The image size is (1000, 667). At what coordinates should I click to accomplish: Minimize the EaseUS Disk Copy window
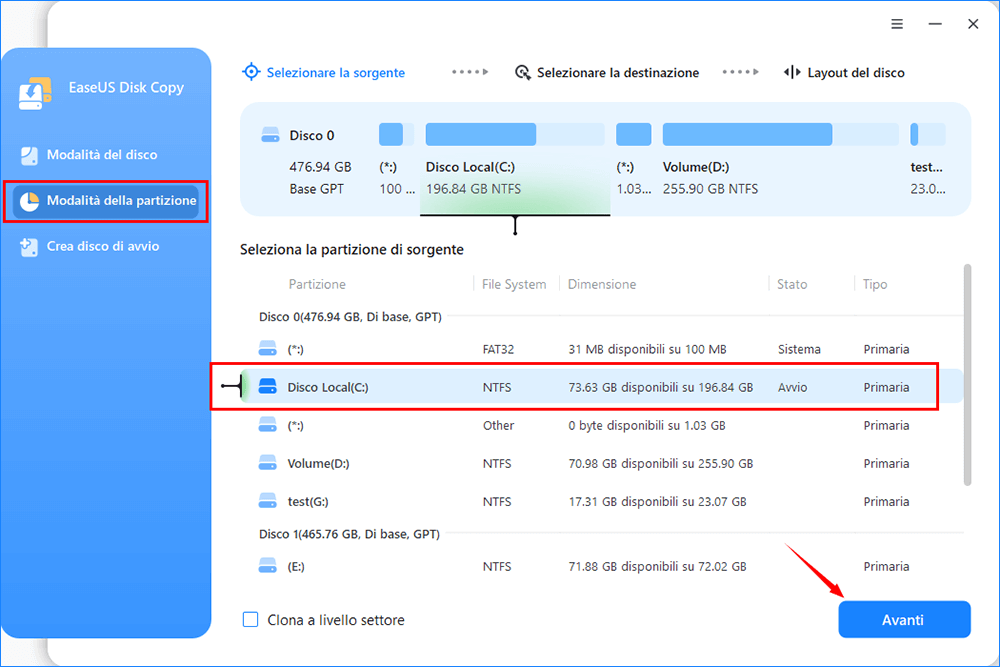[x=935, y=24]
